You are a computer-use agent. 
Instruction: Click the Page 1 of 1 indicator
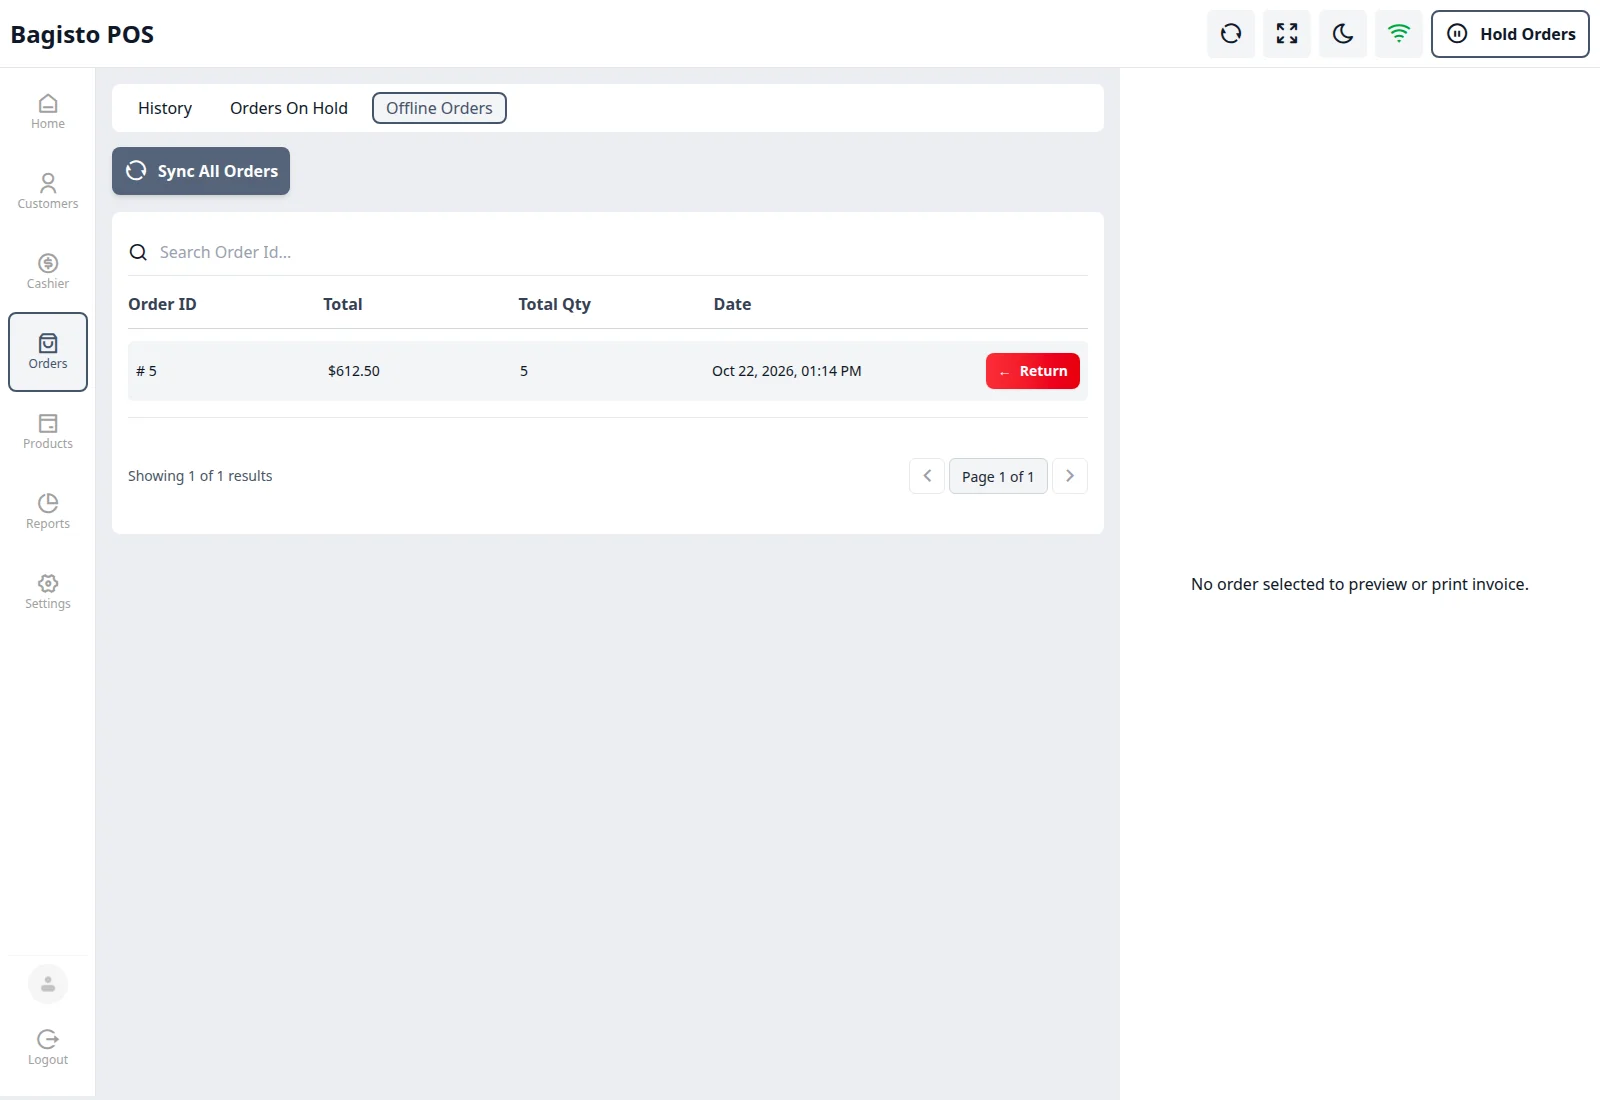[x=998, y=476]
